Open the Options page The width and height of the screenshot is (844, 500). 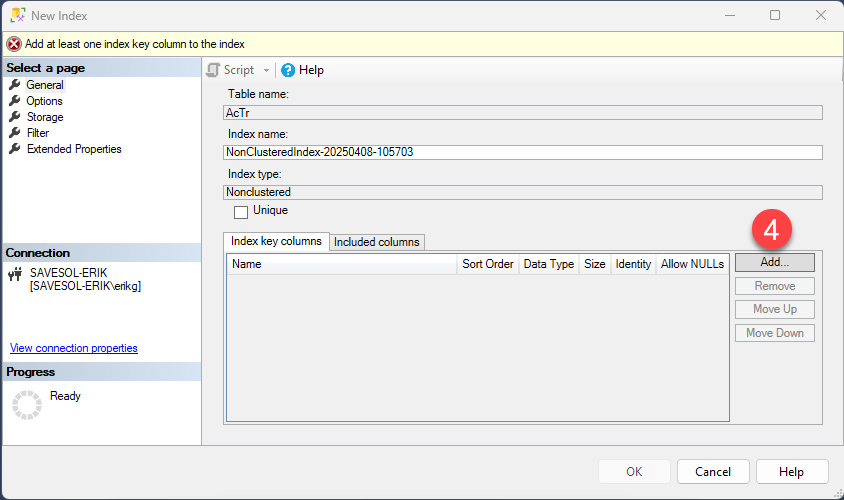(44, 101)
